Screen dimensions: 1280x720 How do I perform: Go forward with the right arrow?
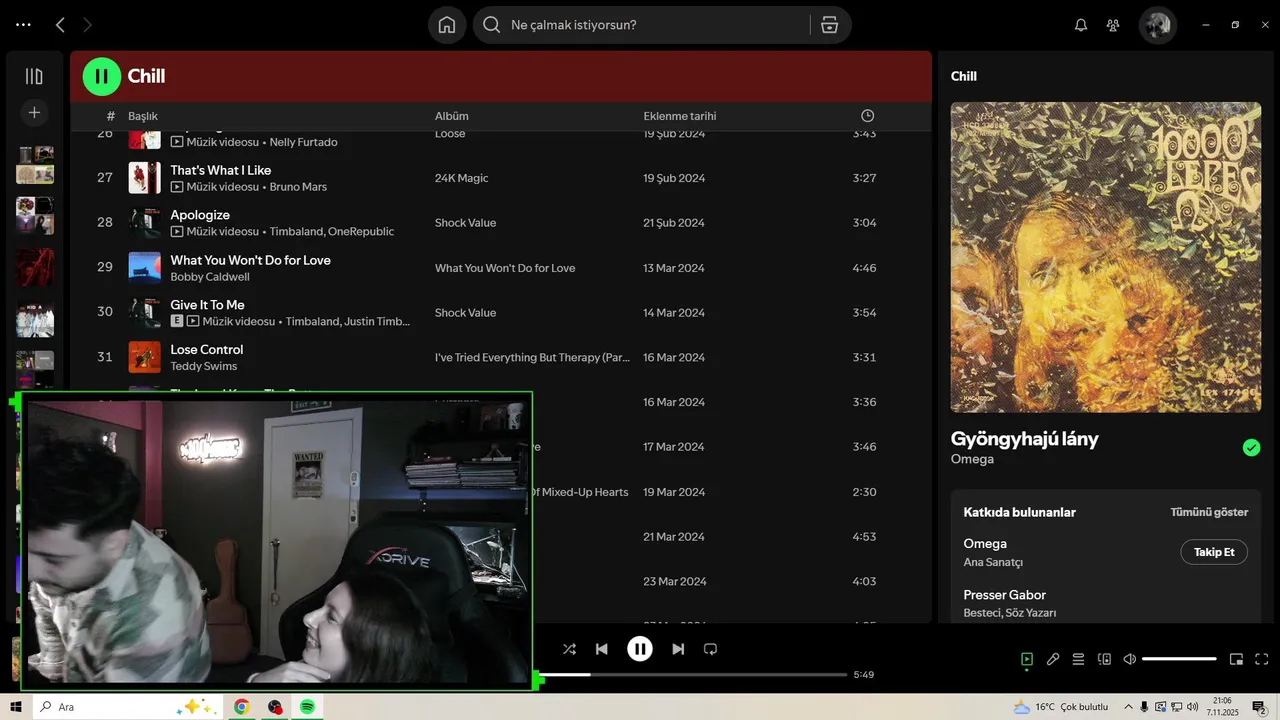click(x=87, y=25)
